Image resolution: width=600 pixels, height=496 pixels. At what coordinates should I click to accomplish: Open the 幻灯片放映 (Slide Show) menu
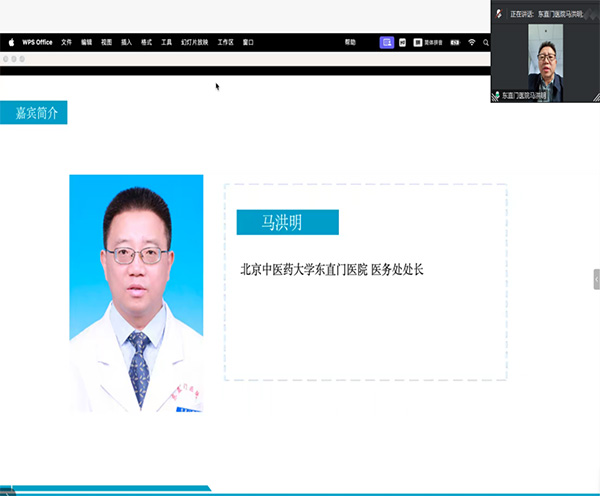(x=193, y=43)
